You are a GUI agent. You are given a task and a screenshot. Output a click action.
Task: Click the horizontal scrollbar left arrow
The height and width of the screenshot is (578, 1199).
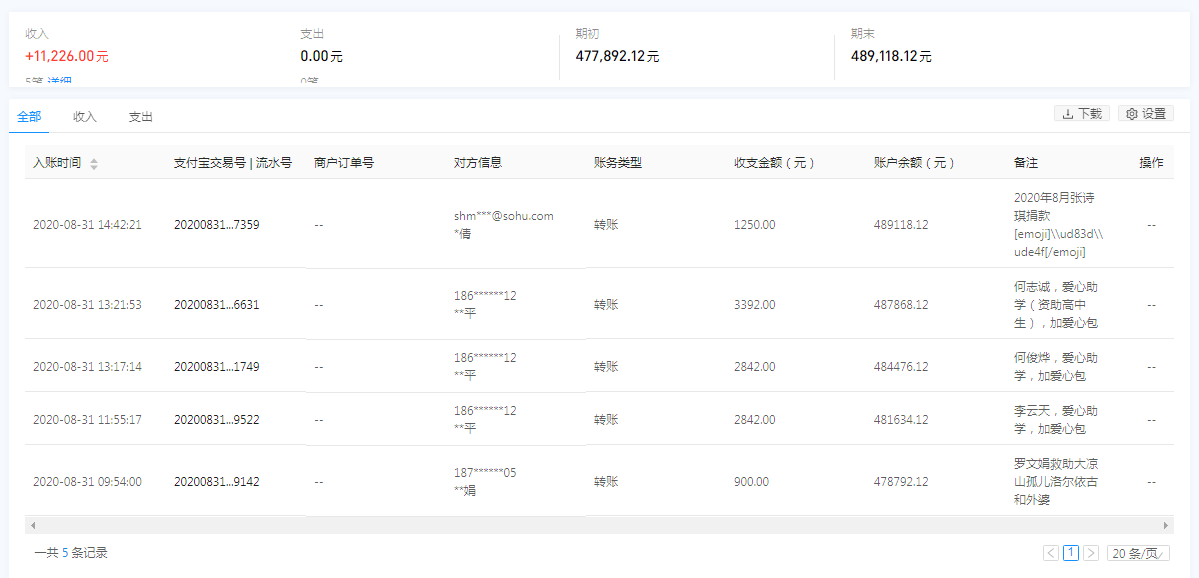click(x=32, y=525)
